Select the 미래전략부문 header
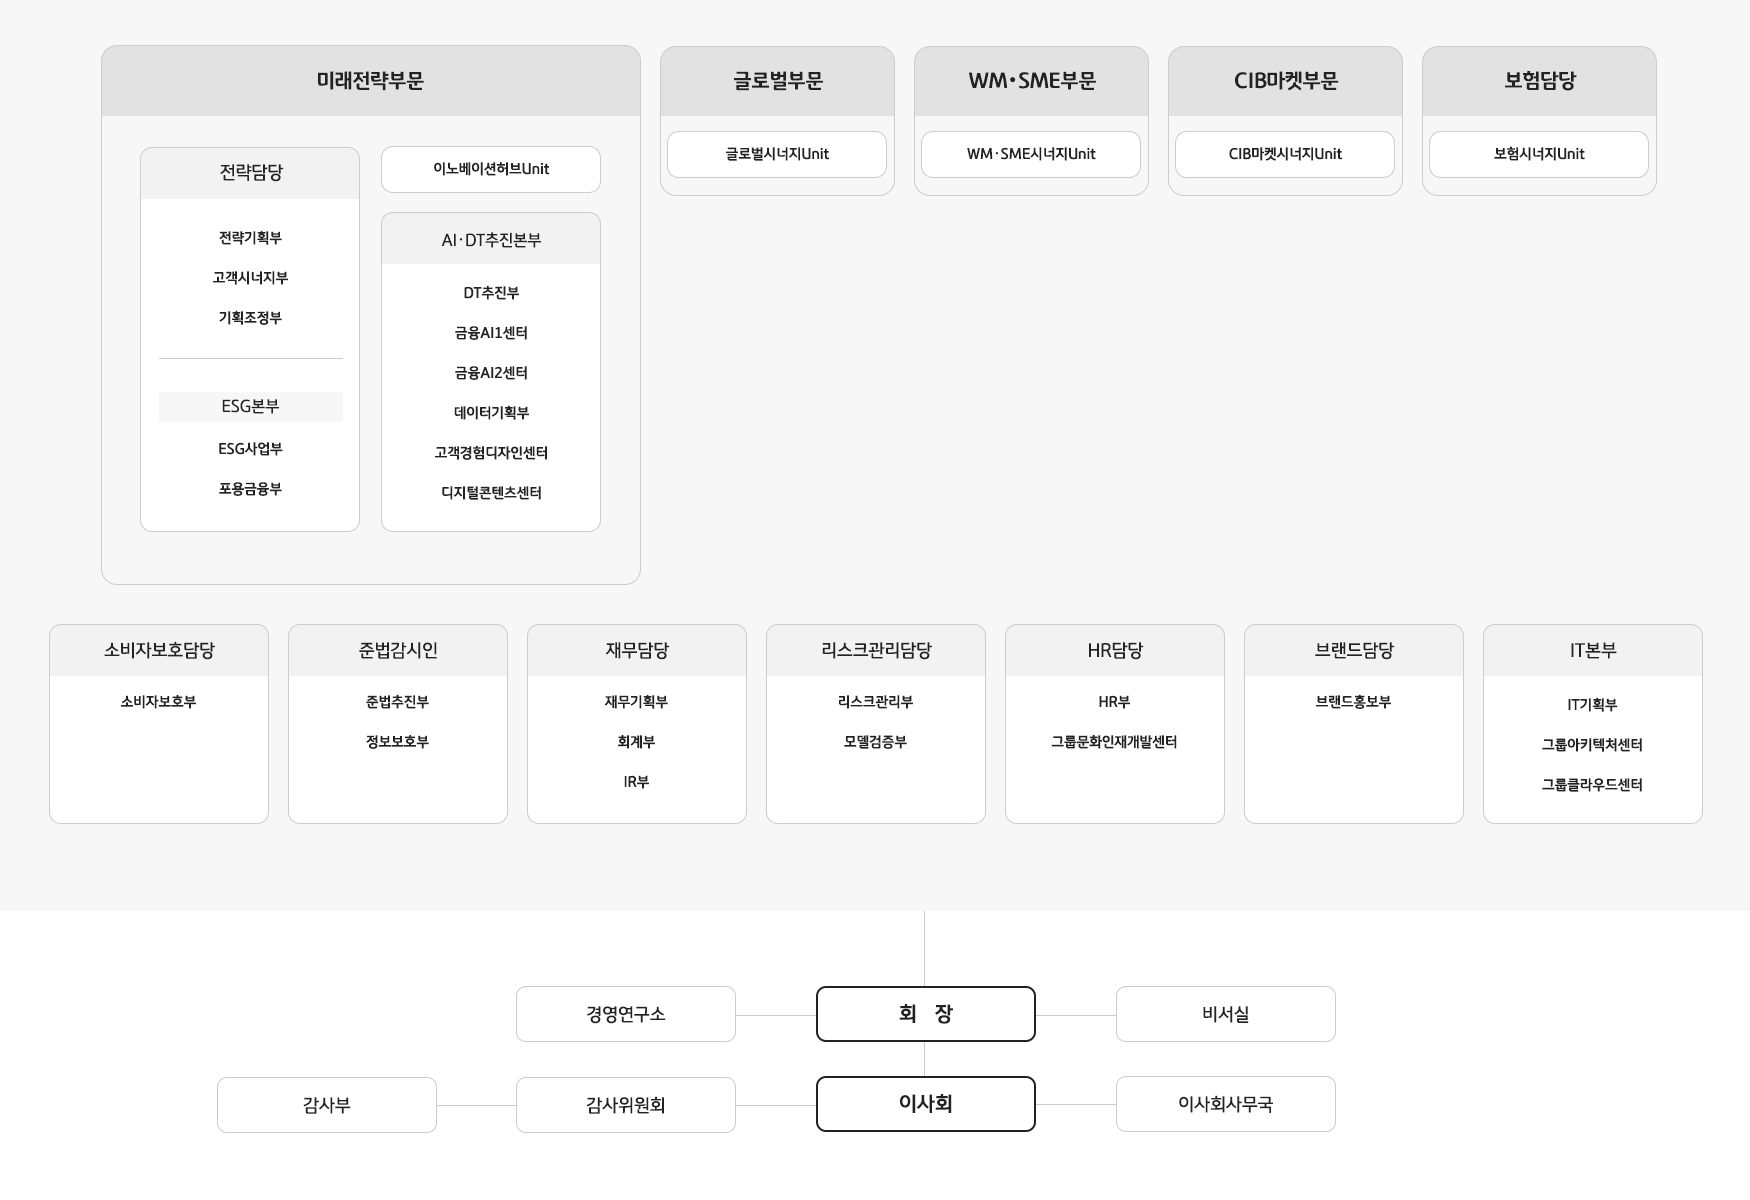The height and width of the screenshot is (1200, 1750). (x=370, y=81)
